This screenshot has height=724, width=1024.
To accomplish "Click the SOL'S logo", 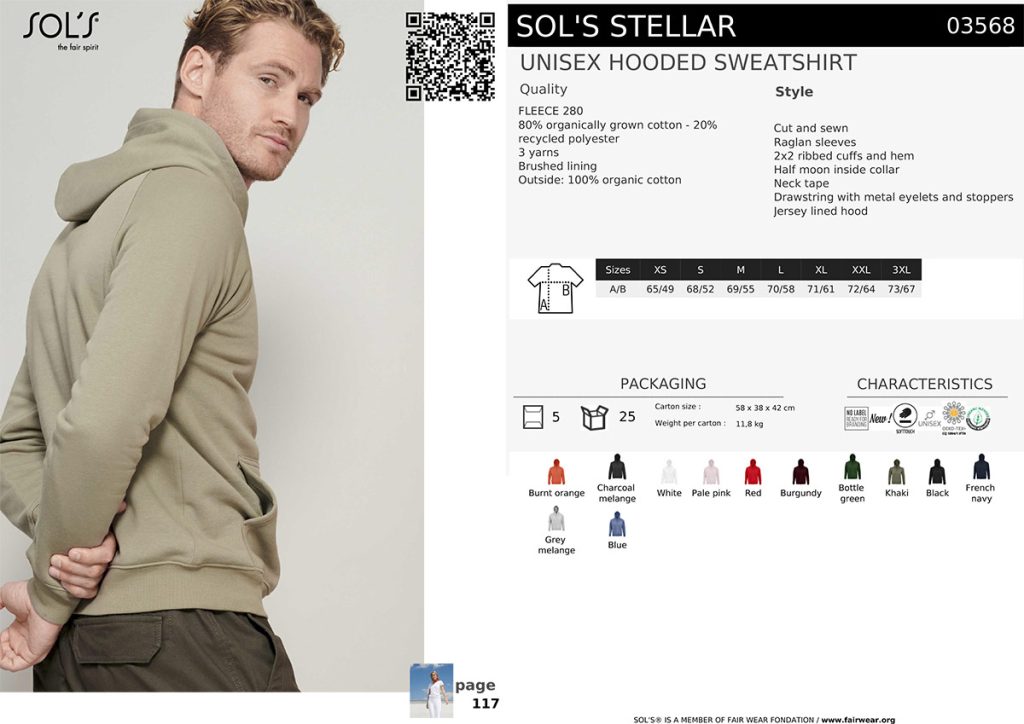I will [61, 31].
